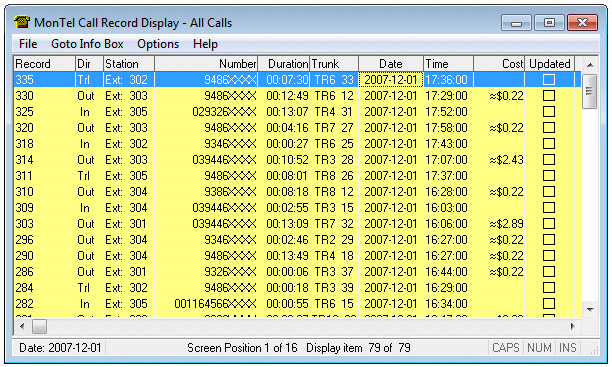The width and height of the screenshot is (612, 367).
Task: Toggle Updated checkbox for record 330
Action: (549, 96)
